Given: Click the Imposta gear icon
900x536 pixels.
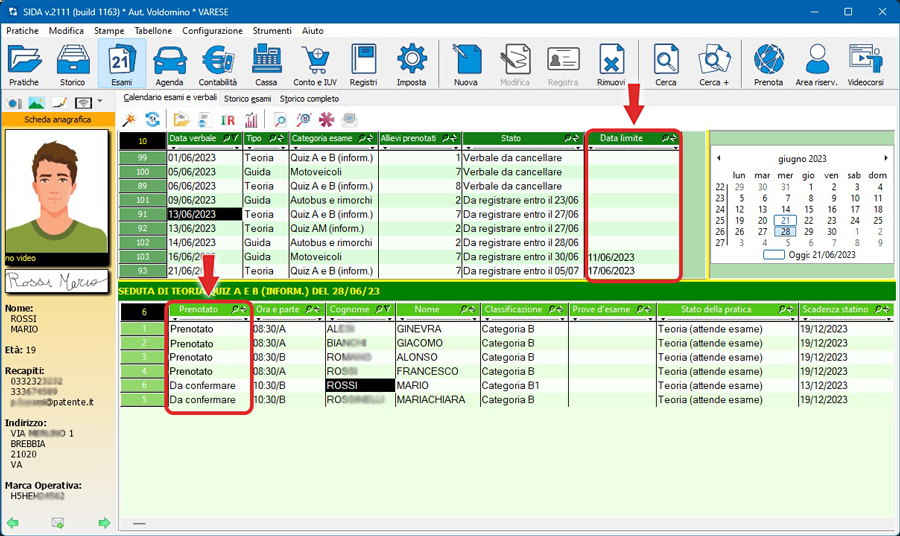Looking at the screenshot, I should click(412, 64).
